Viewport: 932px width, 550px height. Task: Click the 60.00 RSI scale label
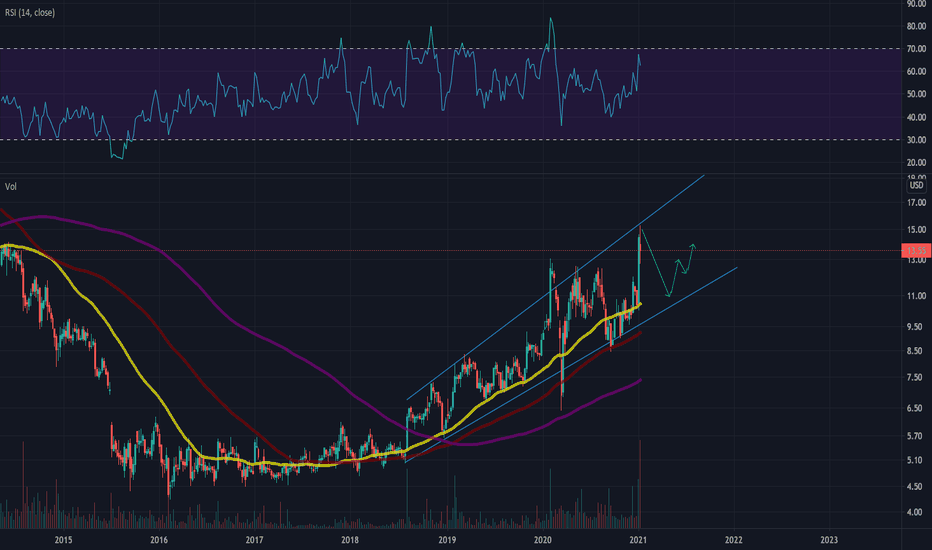[917, 71]
